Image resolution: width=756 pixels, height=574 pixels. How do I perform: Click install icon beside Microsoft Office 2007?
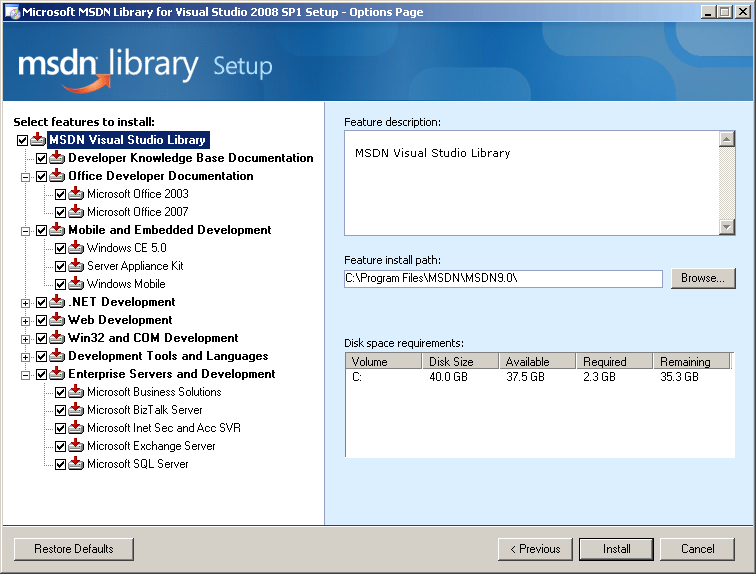[76, 212]
